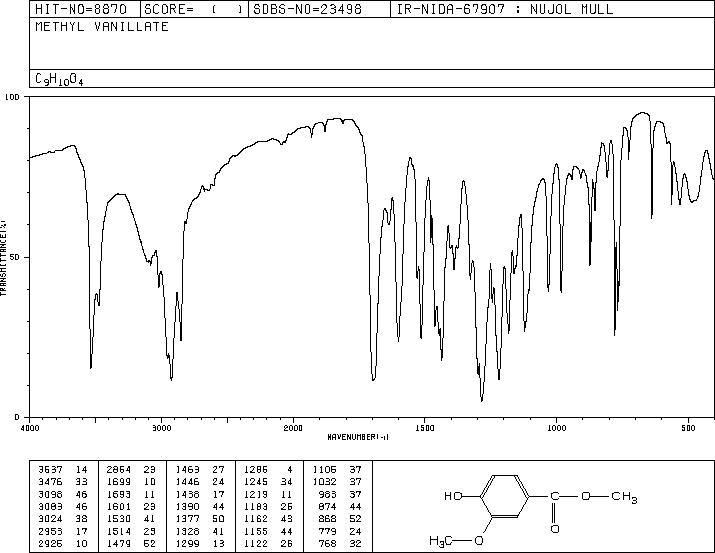Click the SDBS-NO=23498 label
The image size is (715, 553).
(x=307, y=9)
